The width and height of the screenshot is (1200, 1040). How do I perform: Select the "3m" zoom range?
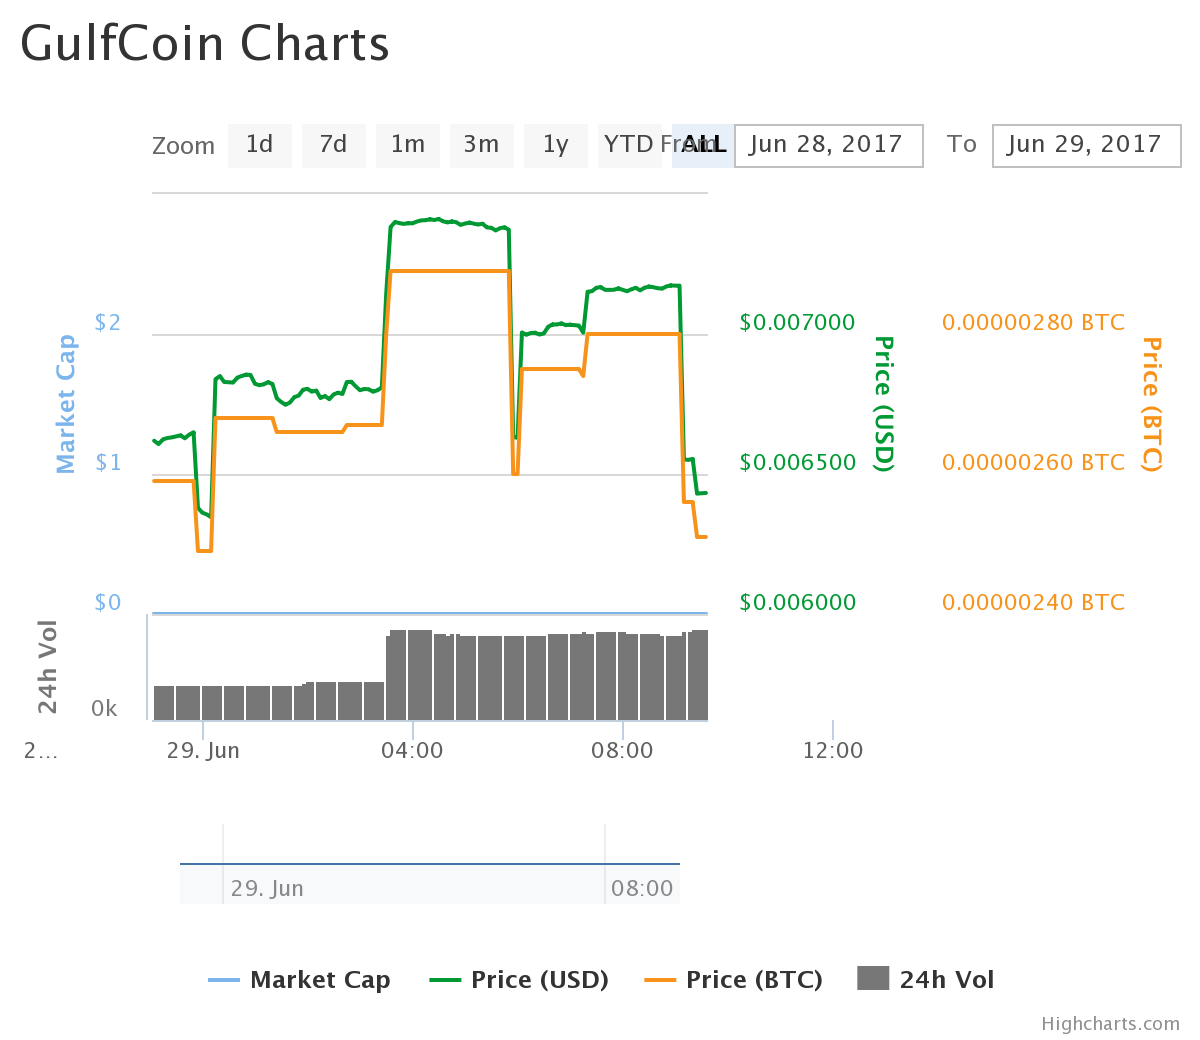coord(481,144)
